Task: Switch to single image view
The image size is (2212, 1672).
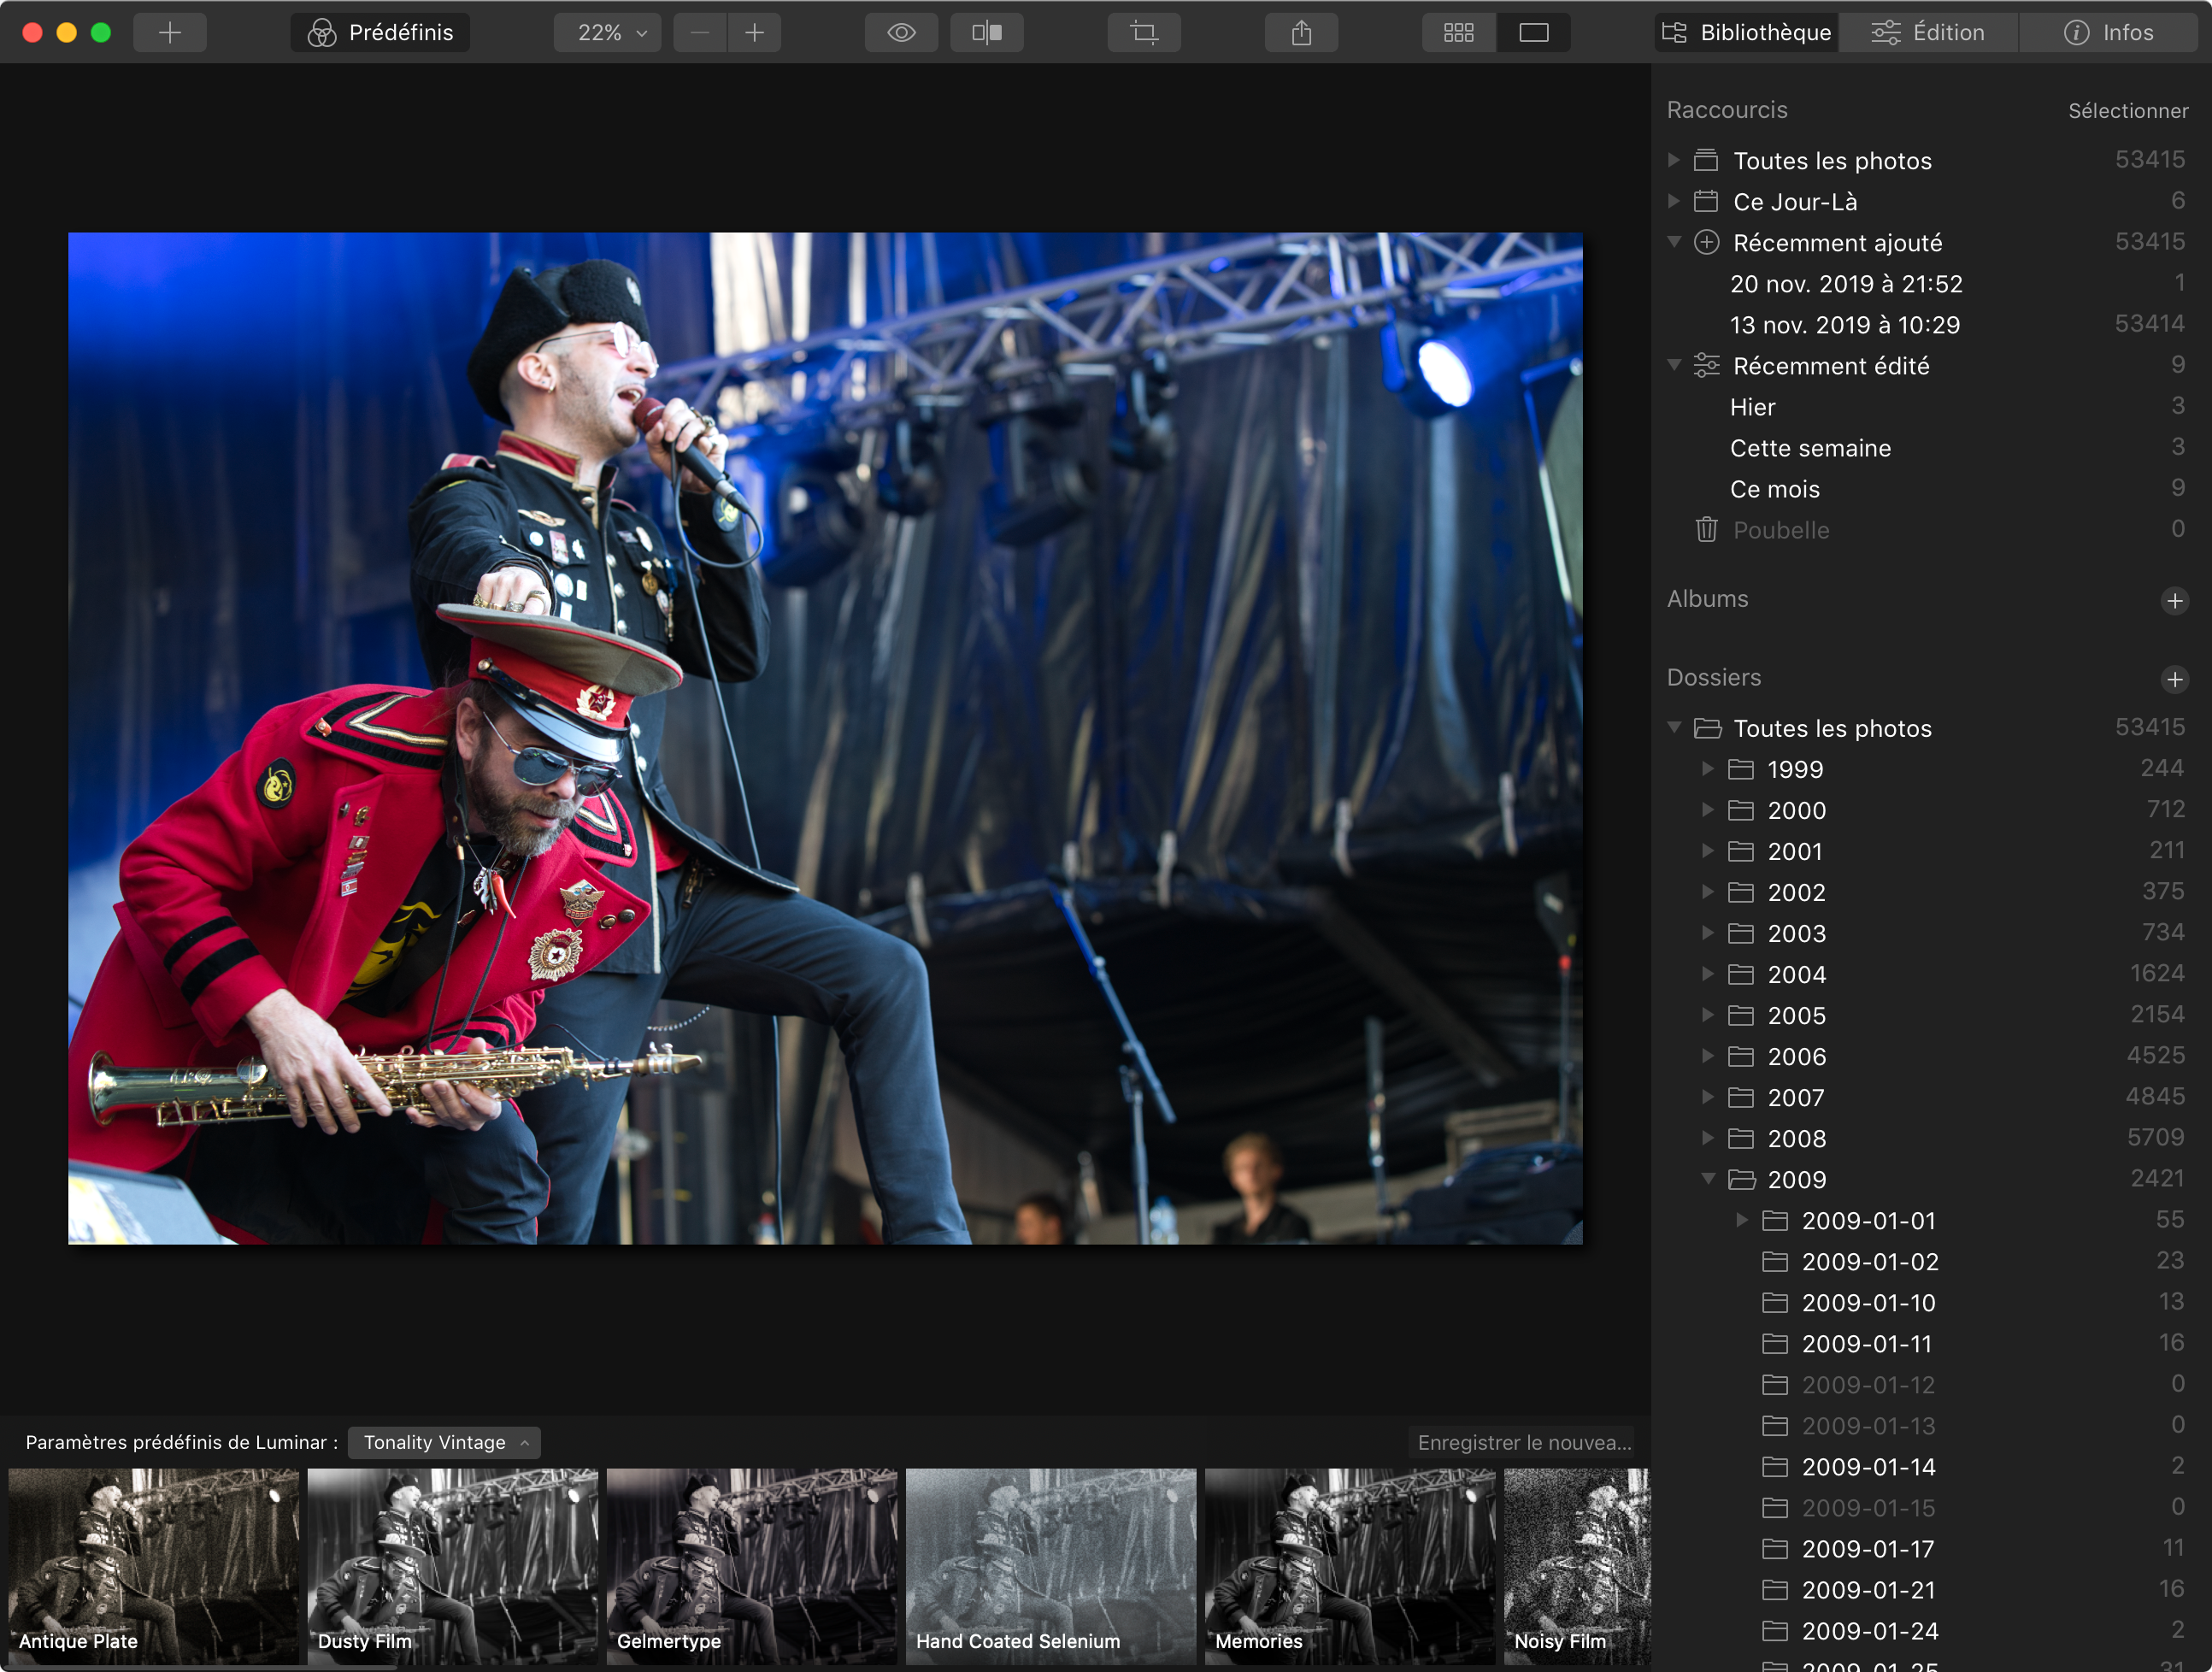Action: [x=1534, y=33]
